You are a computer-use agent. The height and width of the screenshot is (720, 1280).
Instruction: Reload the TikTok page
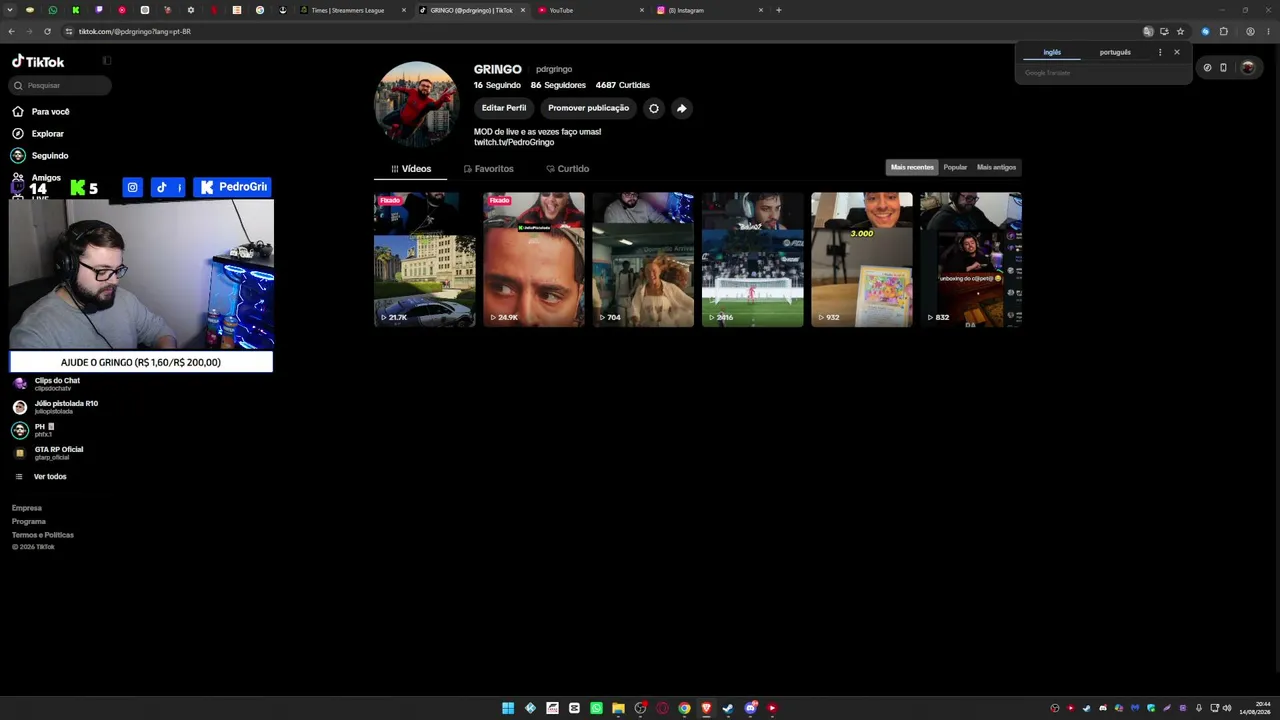coord(47,31)
